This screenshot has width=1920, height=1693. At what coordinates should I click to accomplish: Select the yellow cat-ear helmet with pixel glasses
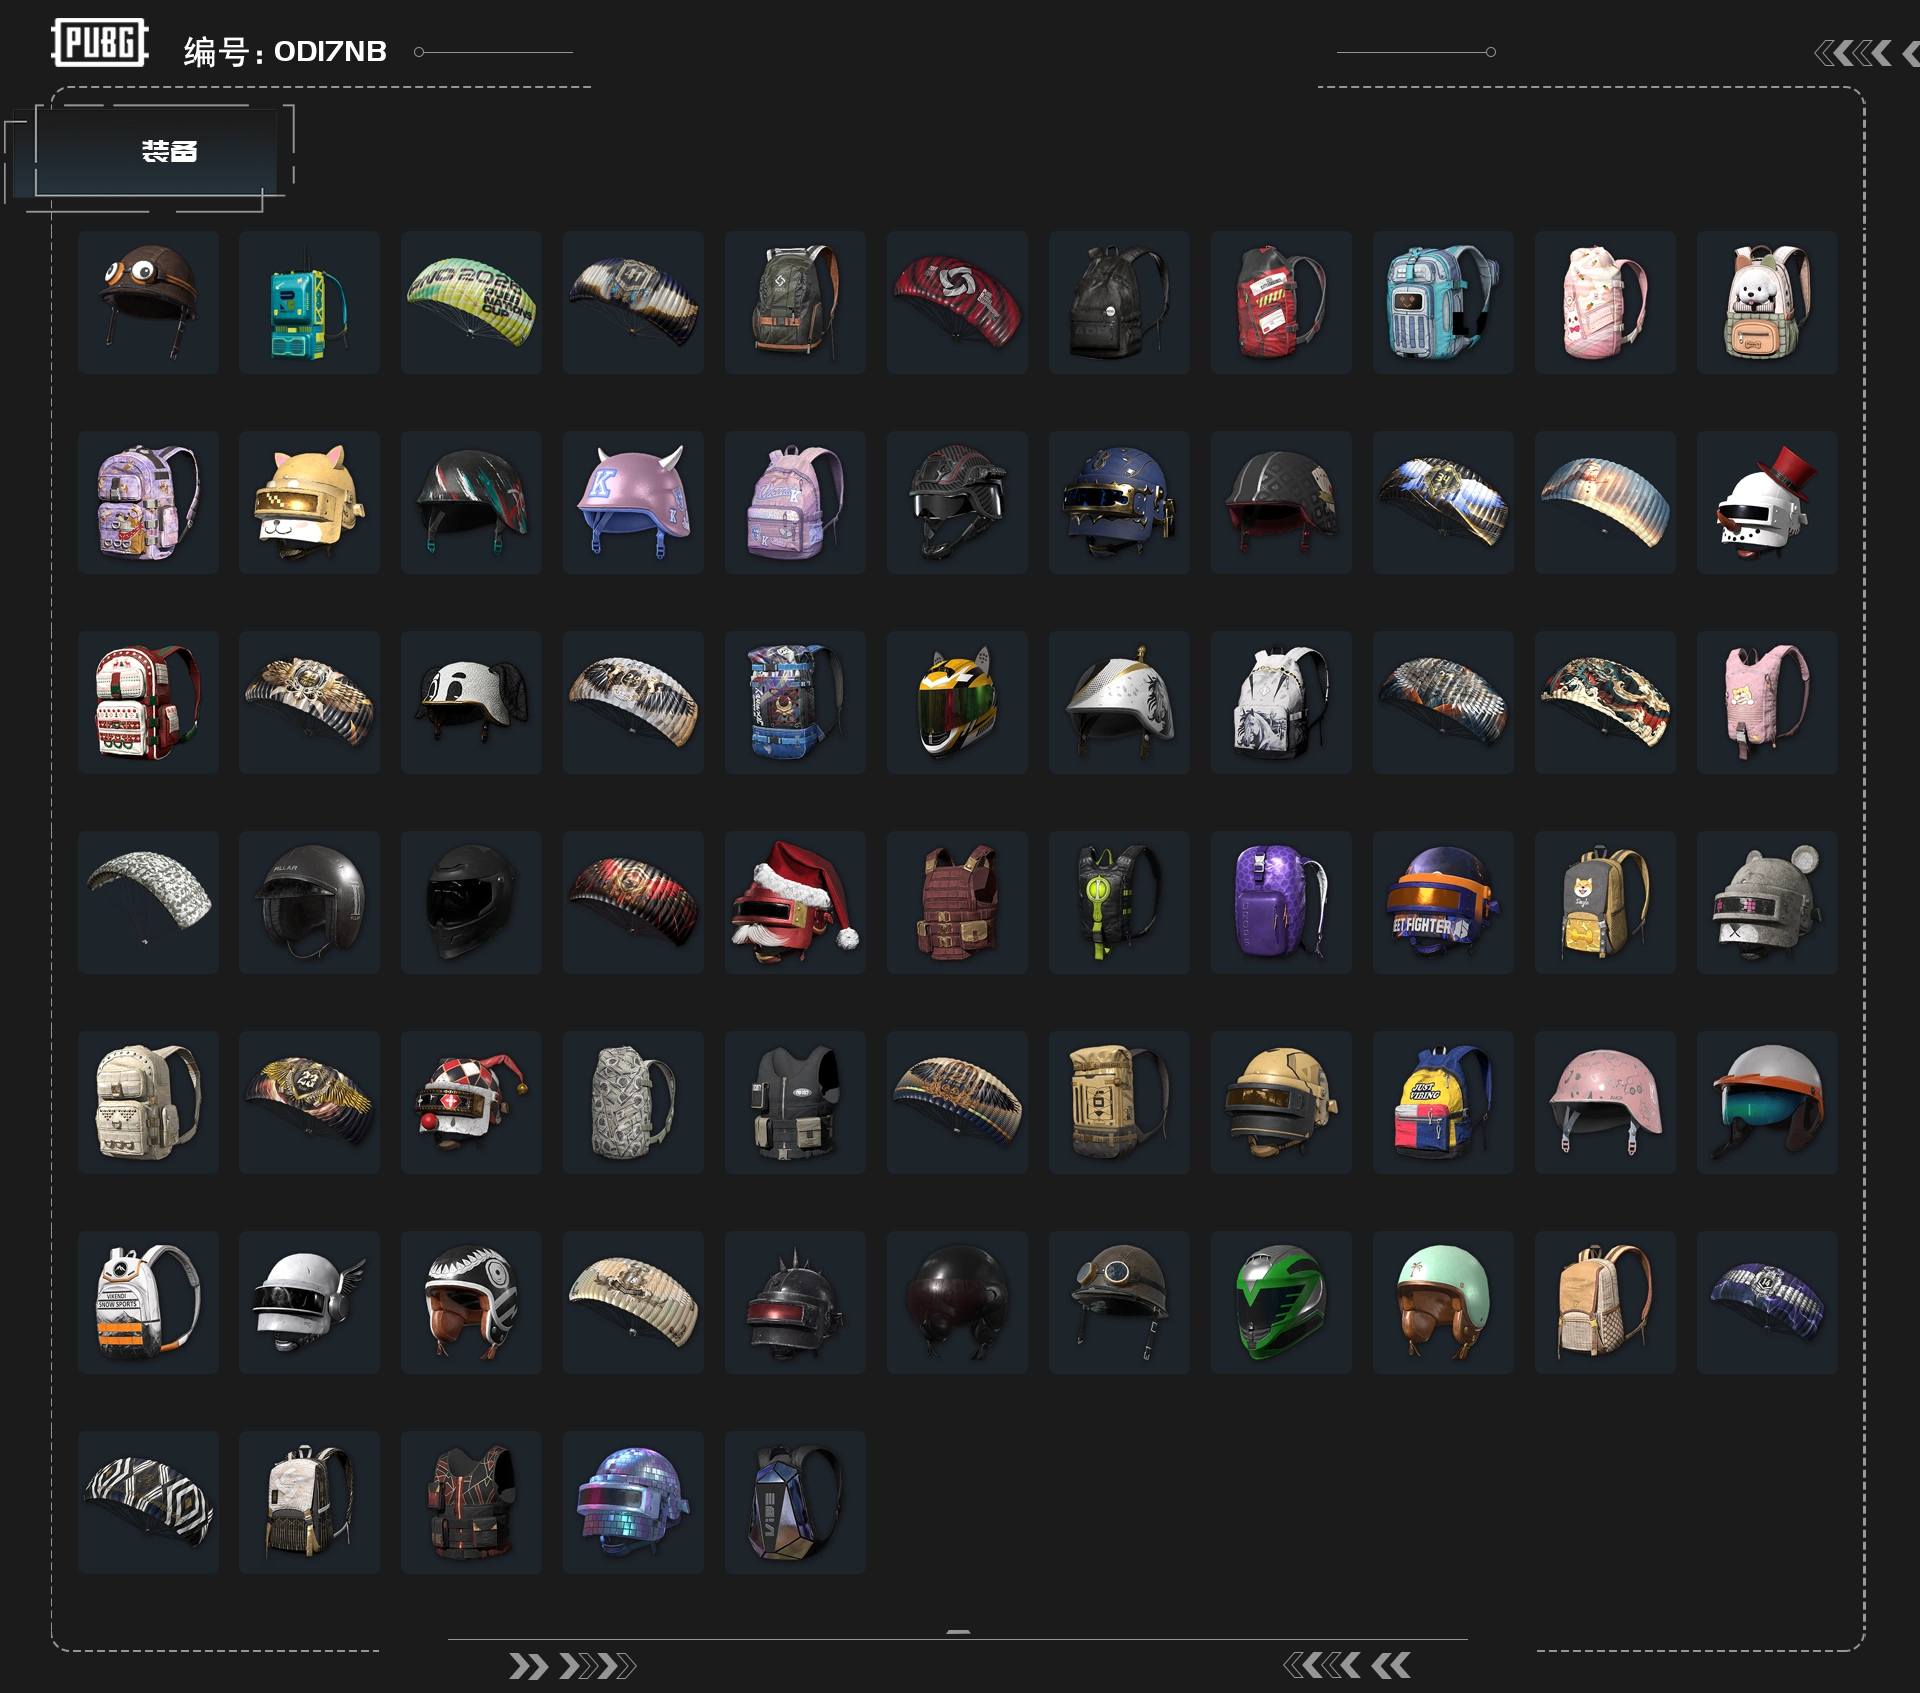(x=309, y=502)
